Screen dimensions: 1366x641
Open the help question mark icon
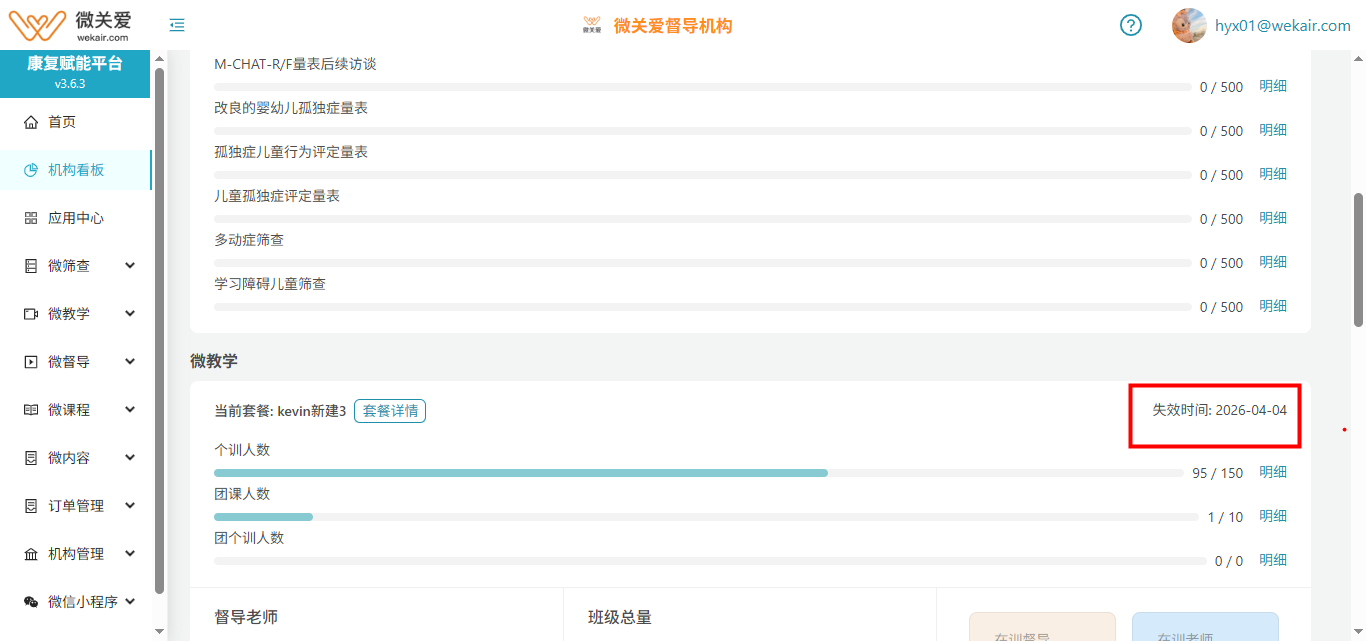1131,26
